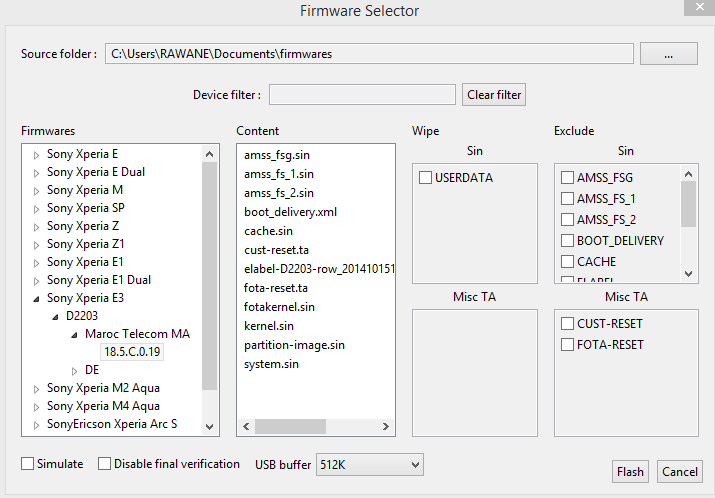Viewport: 715px width, 498px height.
Task: Check the BOOT_DELIVERY exclude checkbox
Action: (567, 240)
